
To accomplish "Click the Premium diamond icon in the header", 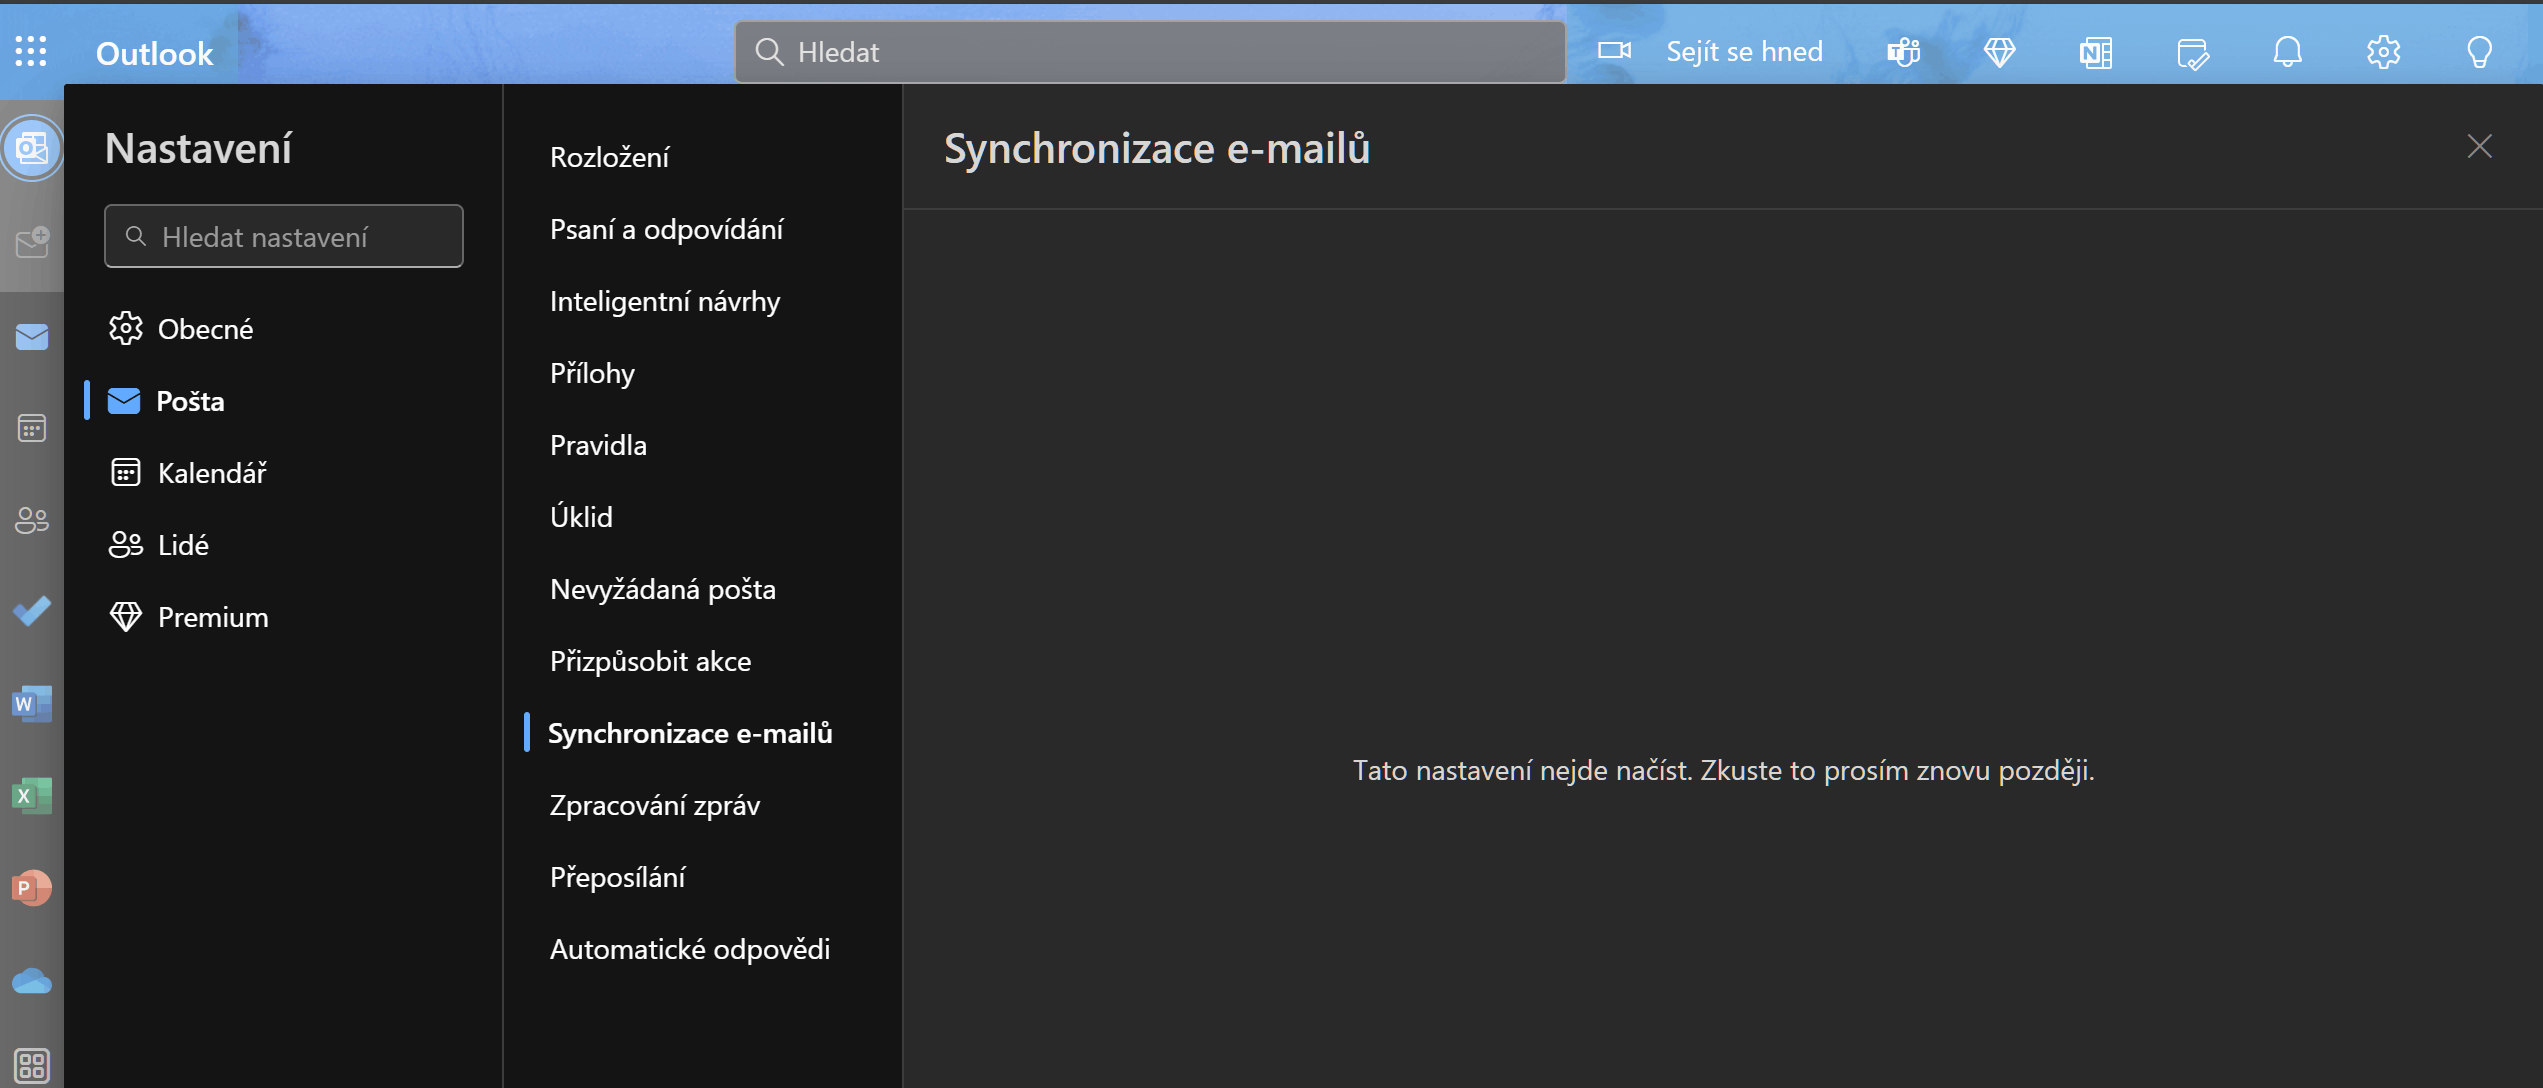I will (1999, 52).
